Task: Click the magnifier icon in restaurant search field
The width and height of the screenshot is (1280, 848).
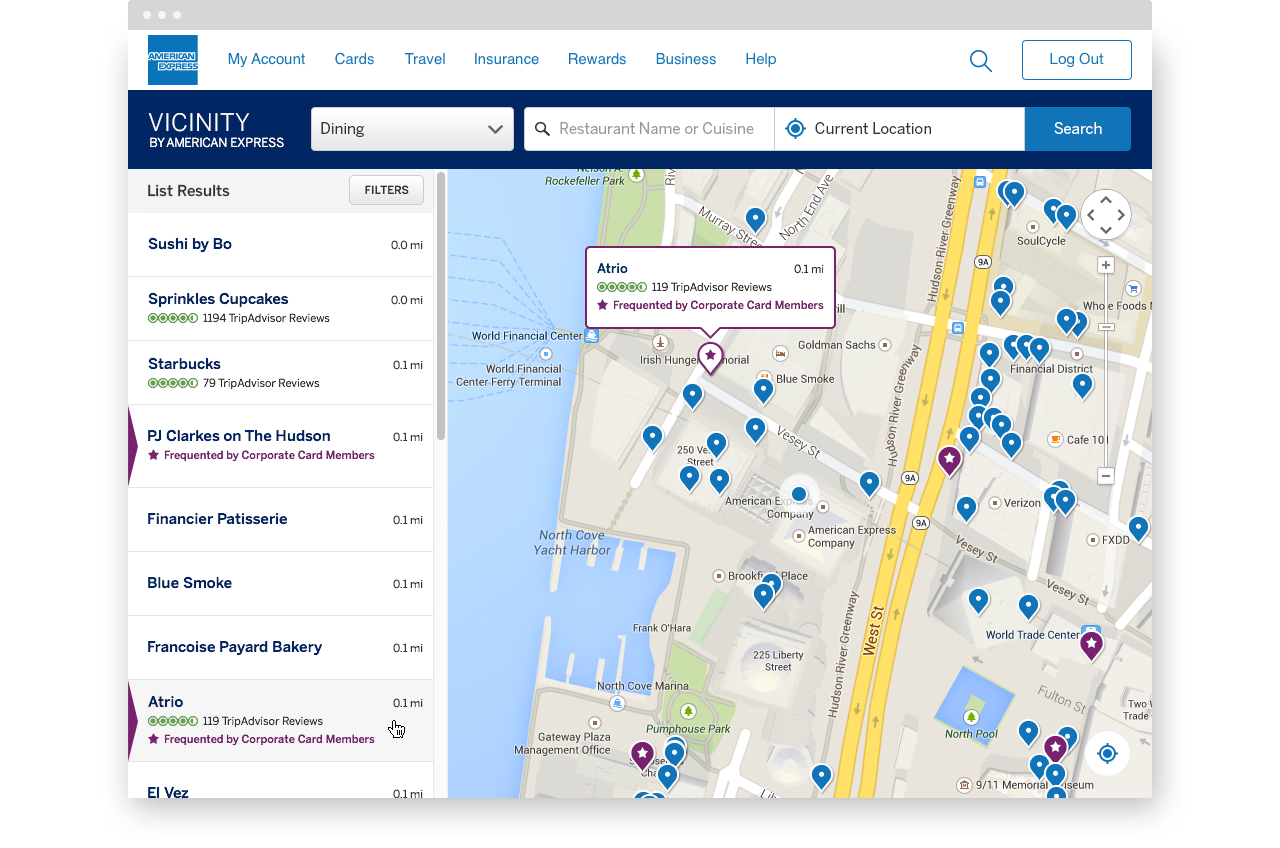Action: pyautogui.click(x=543, y=129)
